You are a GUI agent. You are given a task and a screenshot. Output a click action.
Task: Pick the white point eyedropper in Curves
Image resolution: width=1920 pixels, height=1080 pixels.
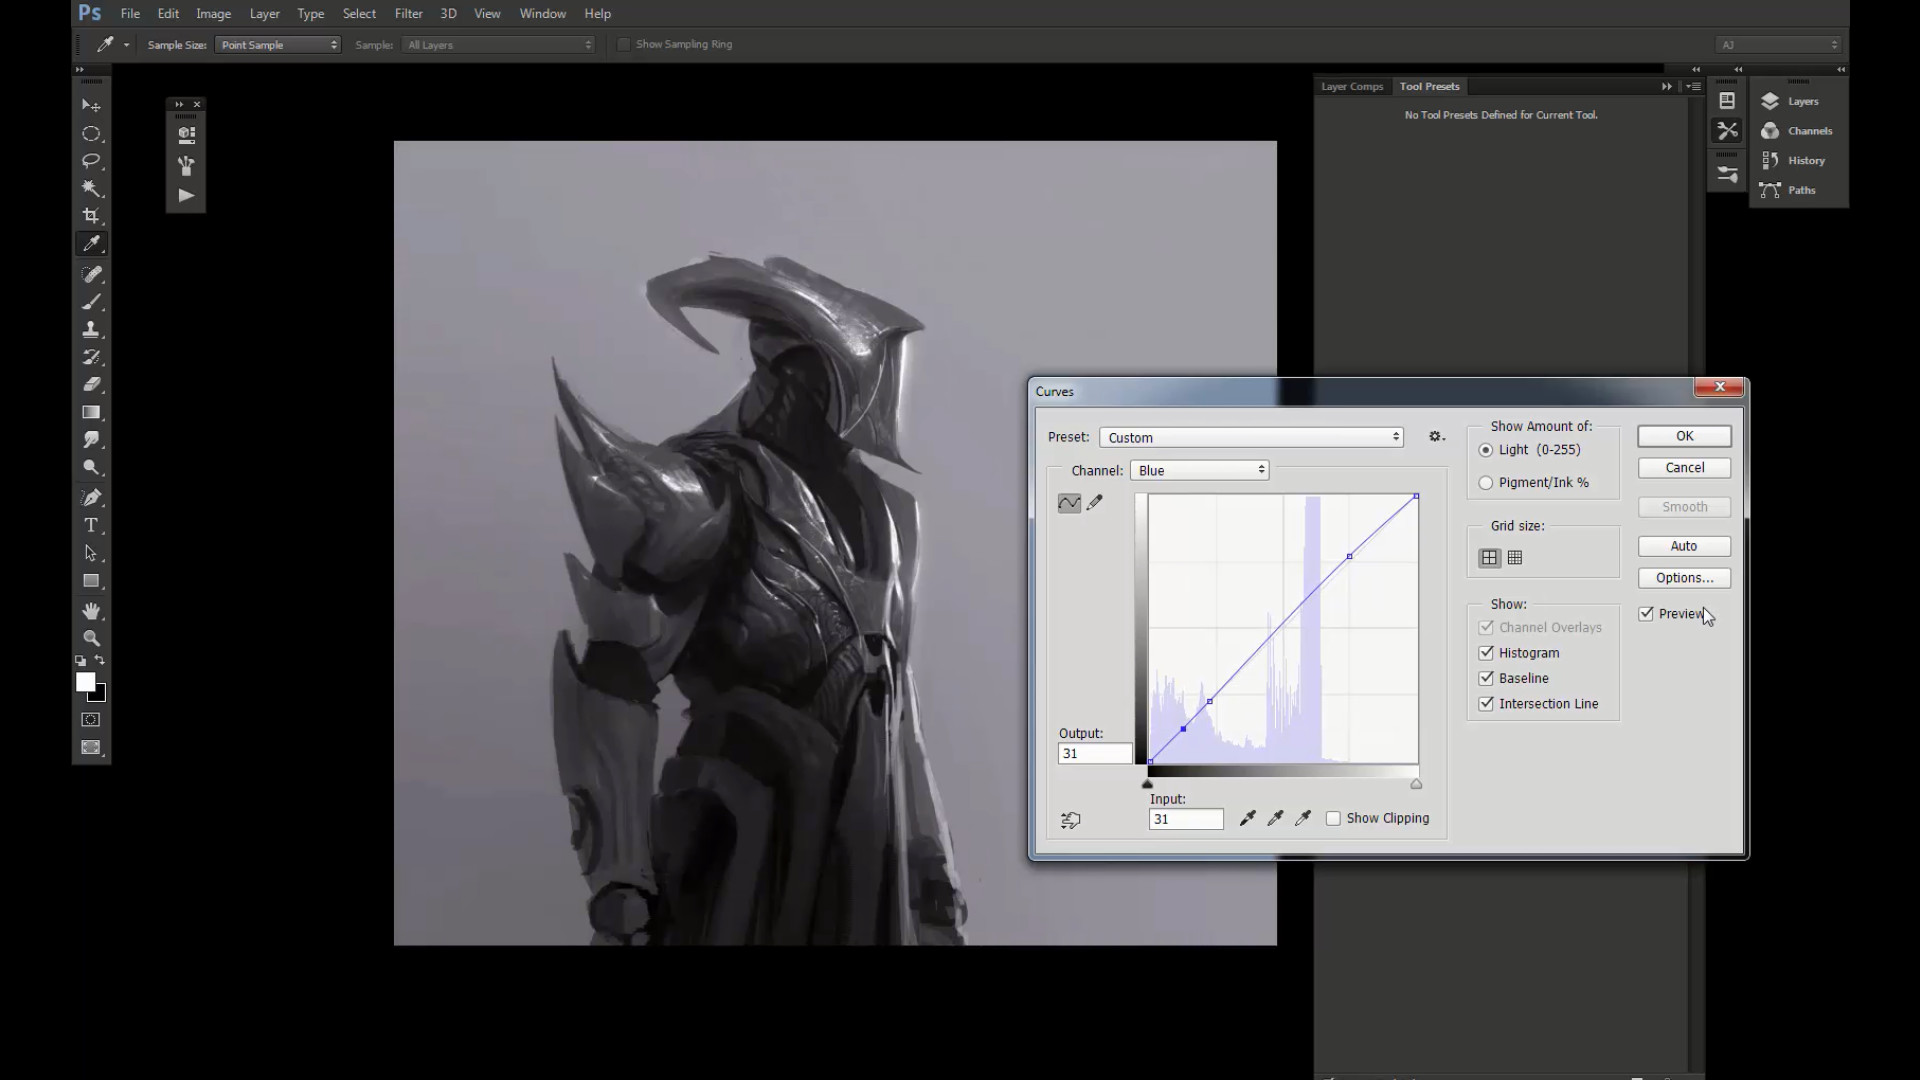(1302, 819)
